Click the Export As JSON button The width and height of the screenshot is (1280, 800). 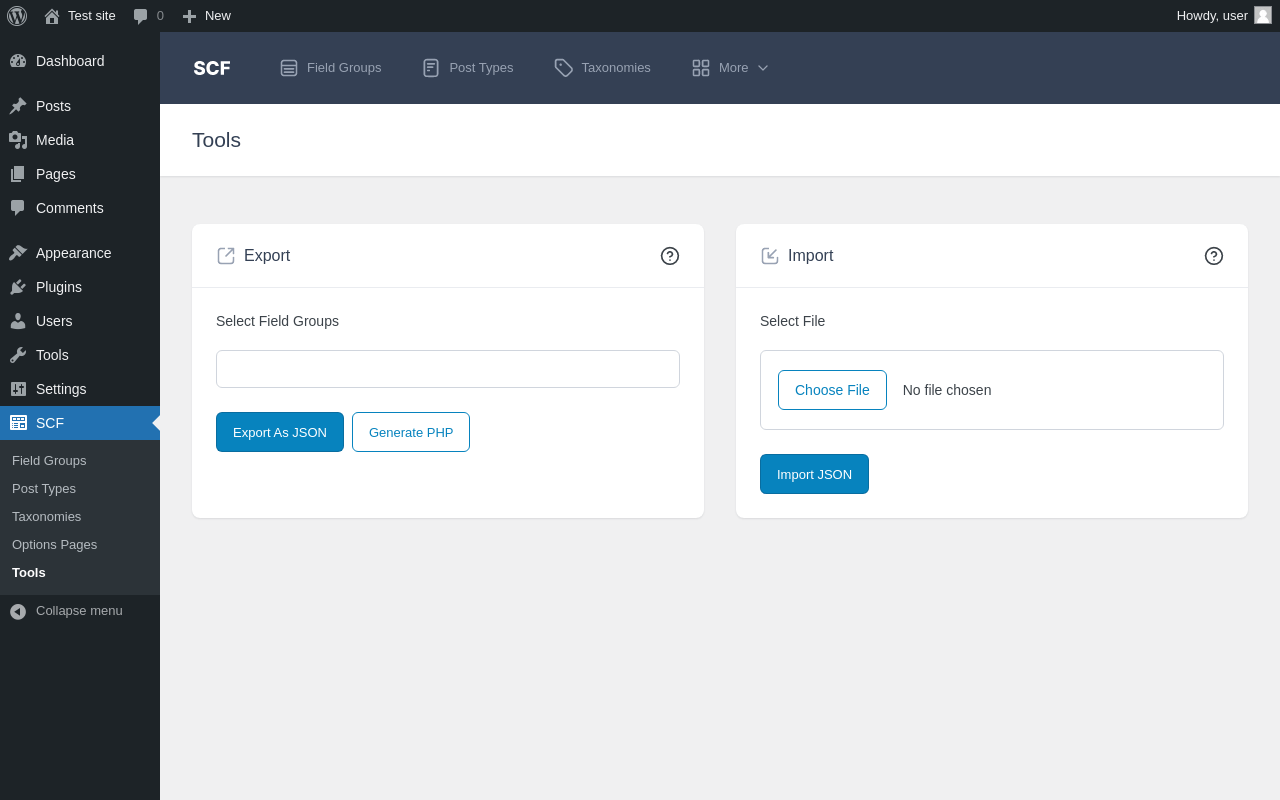[280, 432]
